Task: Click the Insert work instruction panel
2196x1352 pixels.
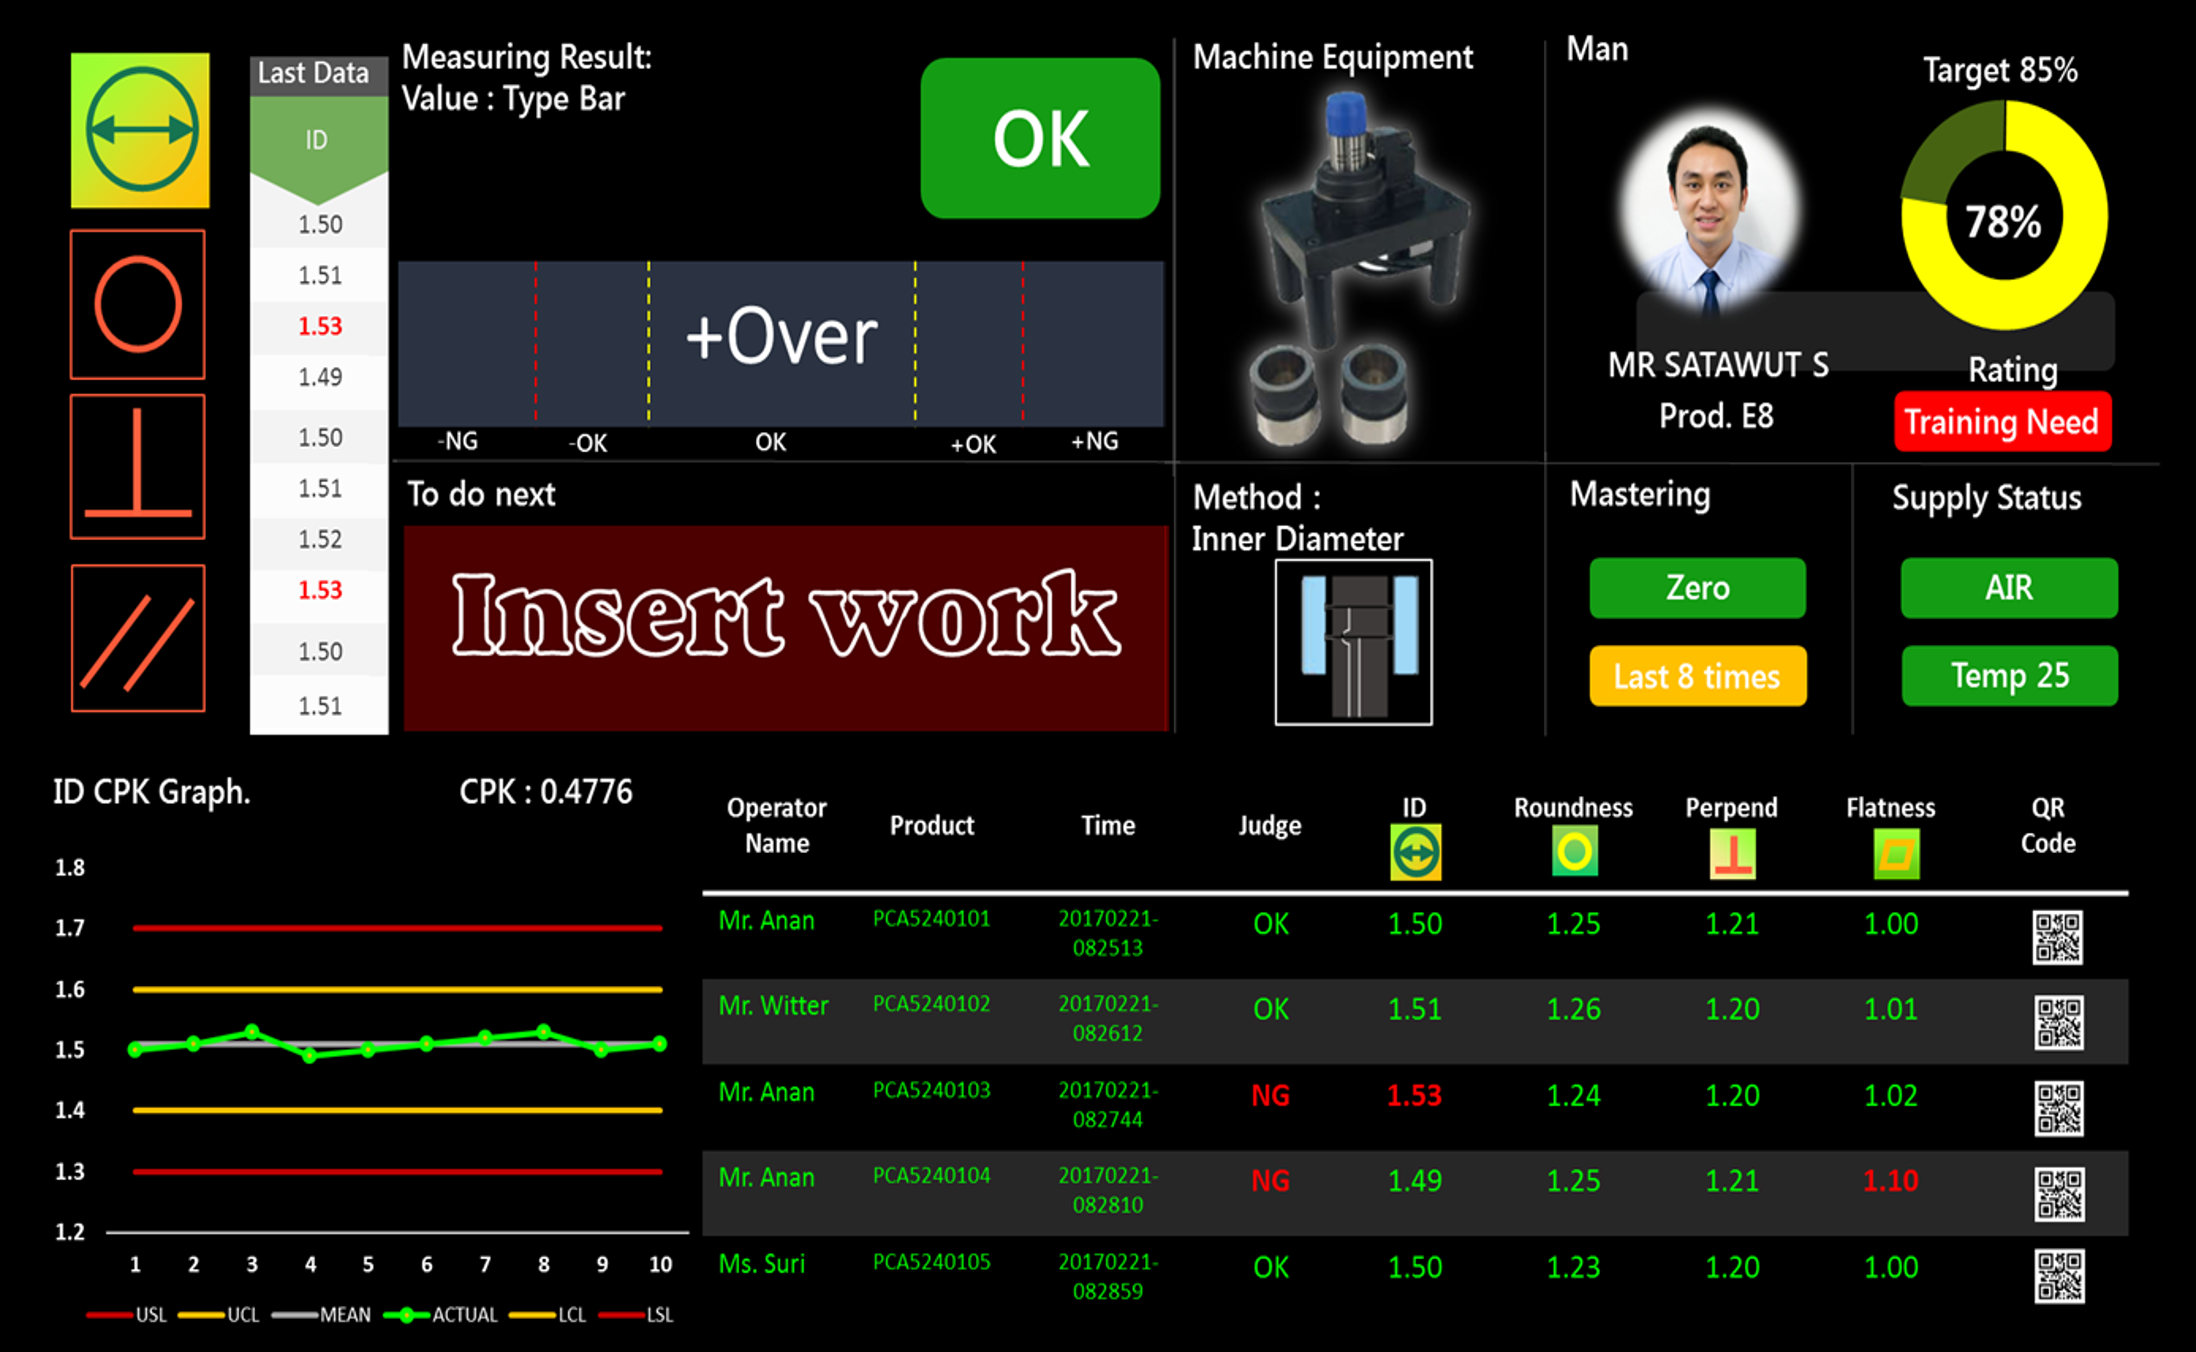Action: pyautogui.click(x=786, y=627)
